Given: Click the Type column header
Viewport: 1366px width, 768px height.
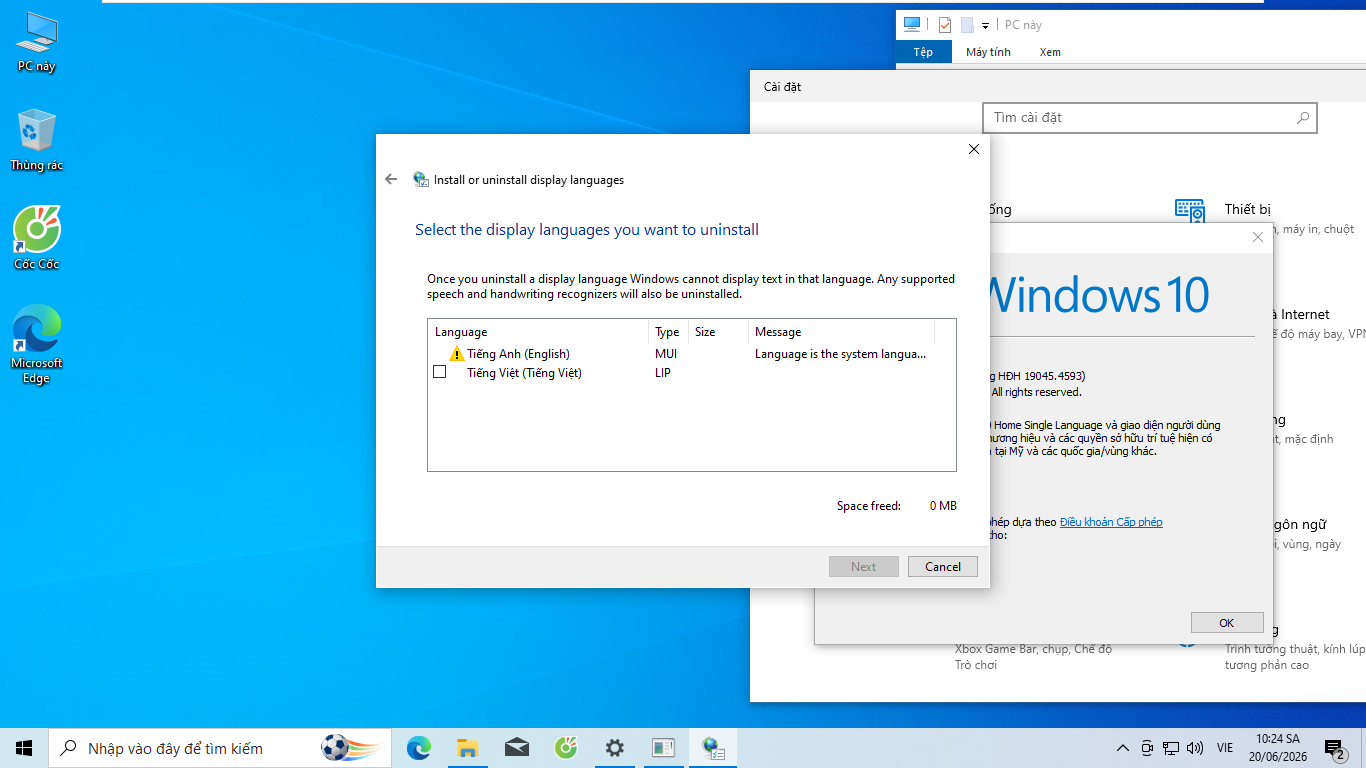Looking at the screenshot, I should 668,332.
